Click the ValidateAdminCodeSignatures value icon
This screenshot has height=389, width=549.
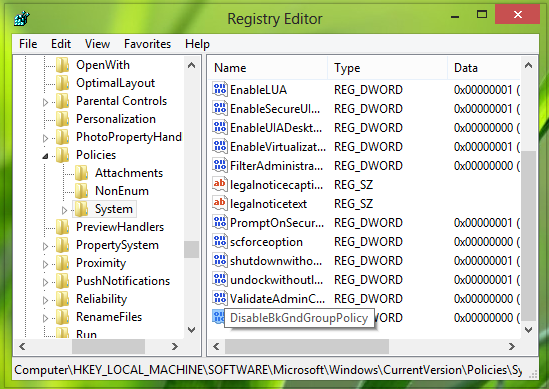point(220,298)
